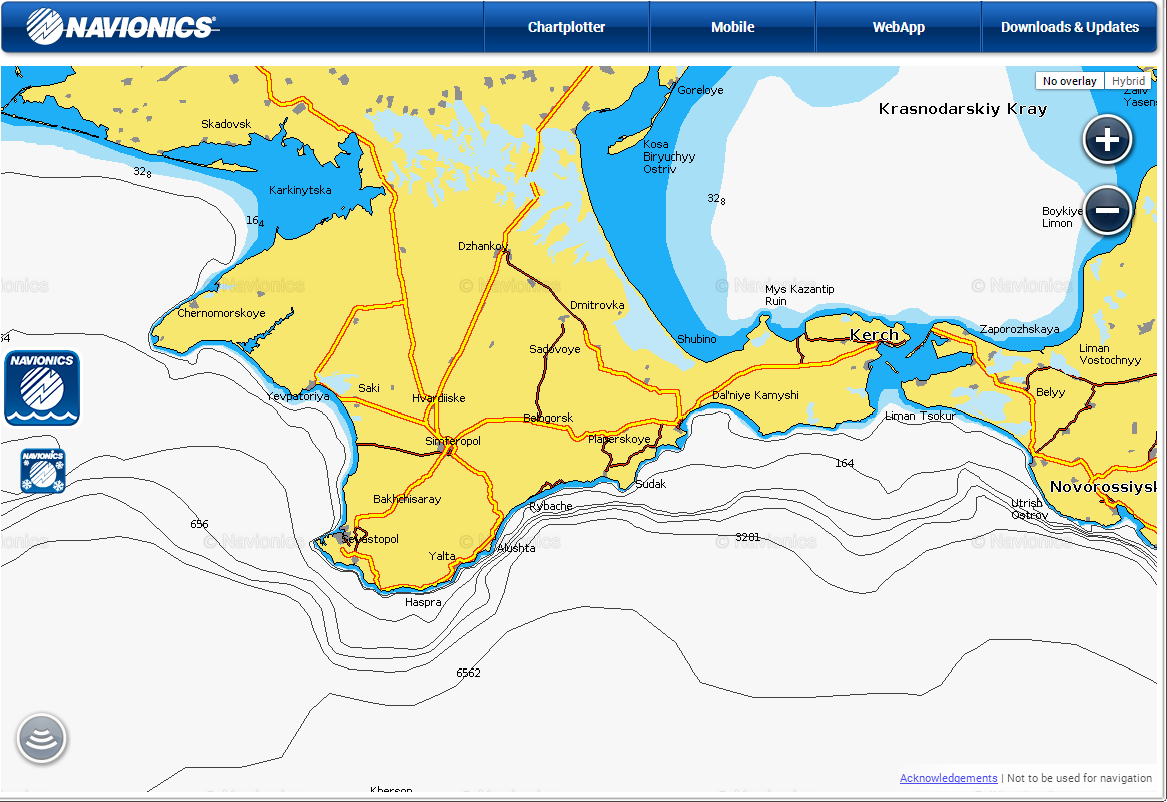
Task: Click the Karkinytska bay label
Action: coord(300,190)
